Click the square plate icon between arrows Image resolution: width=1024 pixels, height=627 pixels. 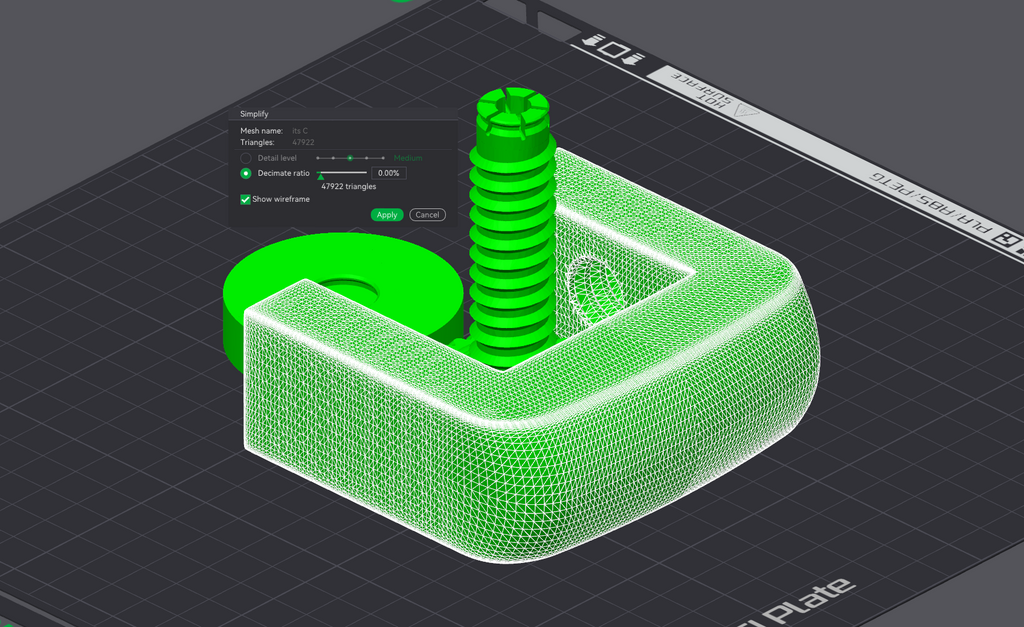tap(615, 50)
